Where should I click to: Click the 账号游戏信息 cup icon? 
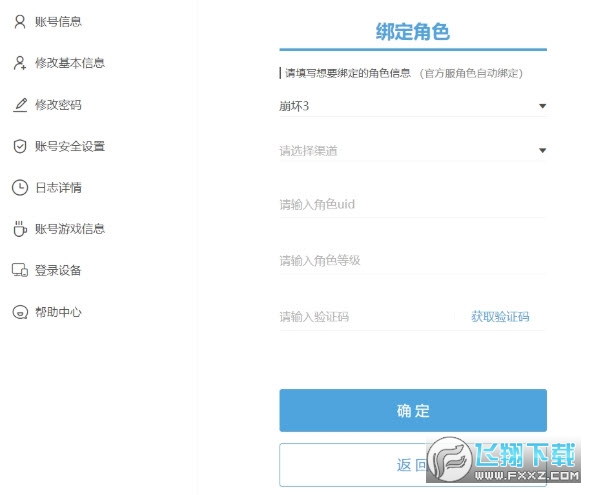coord(20,229)
